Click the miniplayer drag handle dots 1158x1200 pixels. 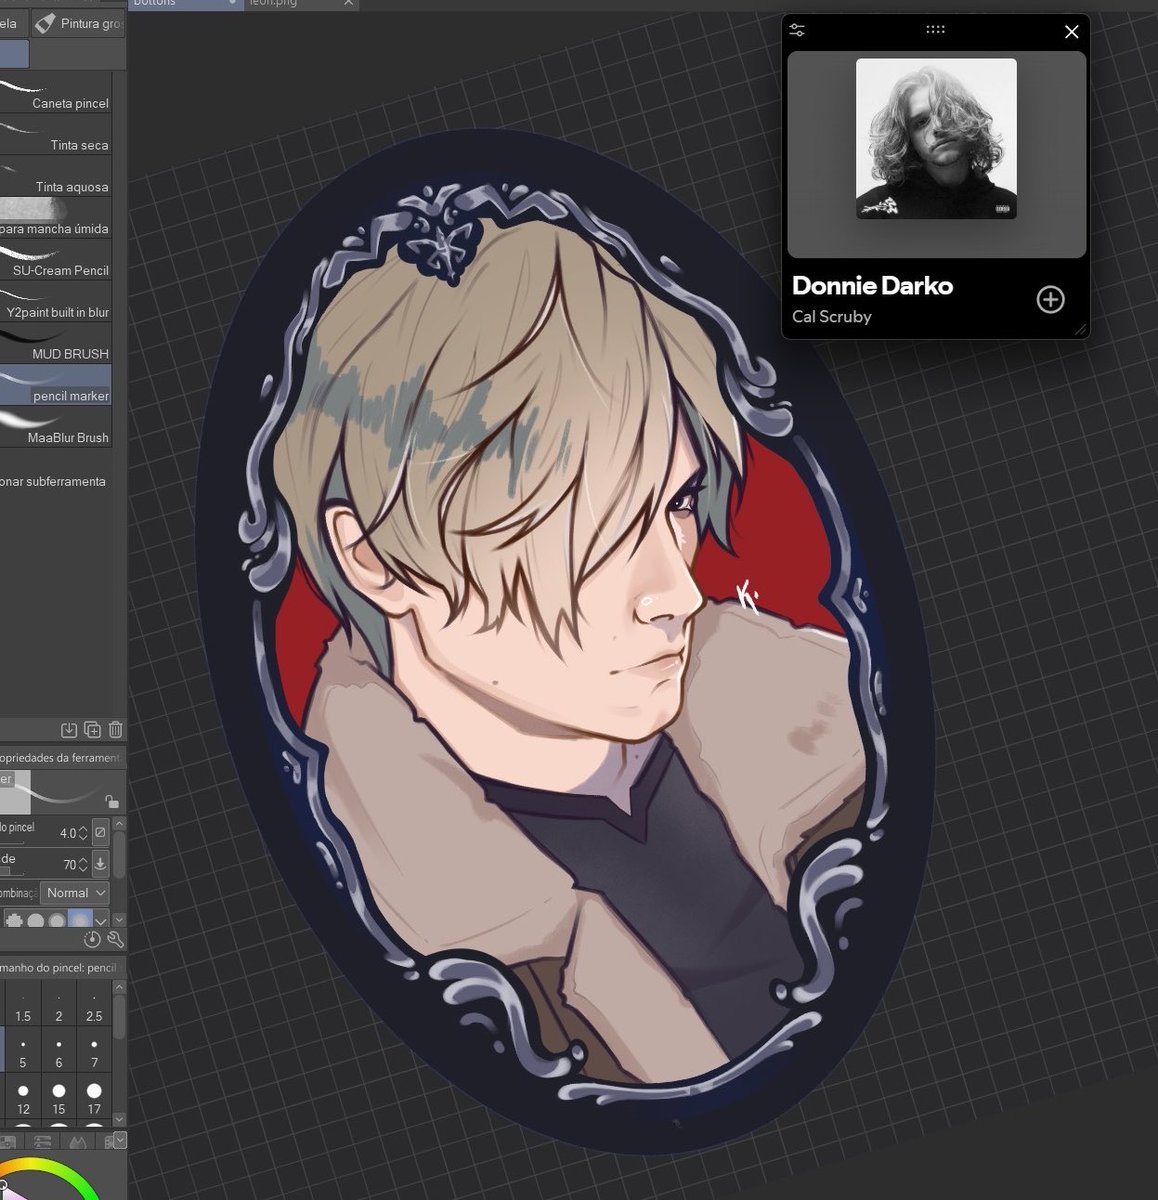pos(936,30)
